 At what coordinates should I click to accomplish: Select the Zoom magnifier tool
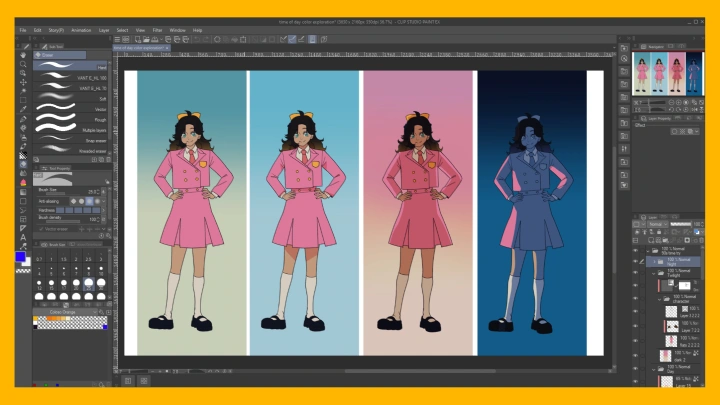23,64
